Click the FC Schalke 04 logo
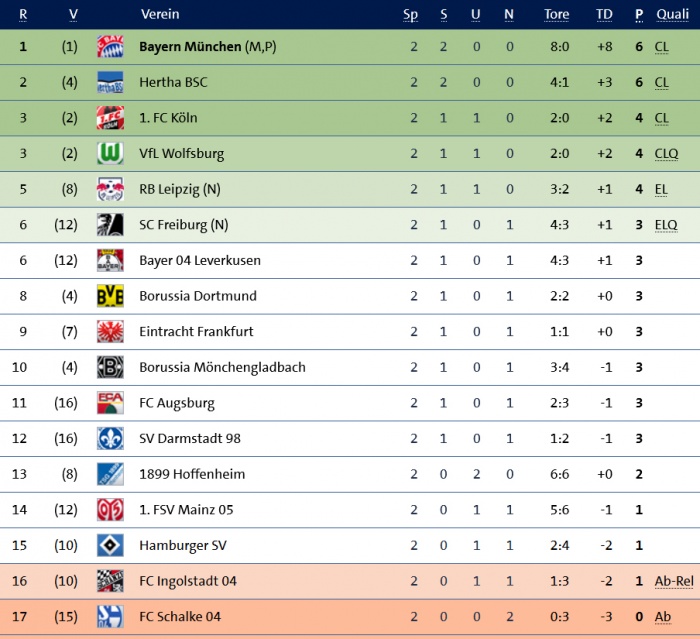This screenshot has height=639, width=700. pyautogui.click(x=109, y=617)
